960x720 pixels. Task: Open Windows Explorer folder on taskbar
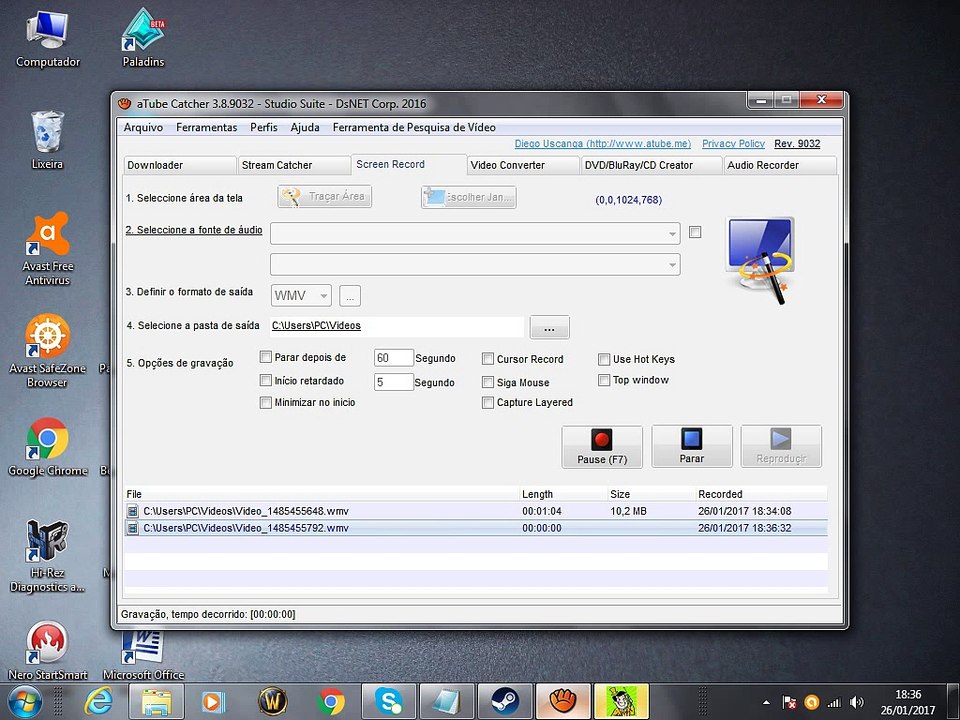coord(156,702)
